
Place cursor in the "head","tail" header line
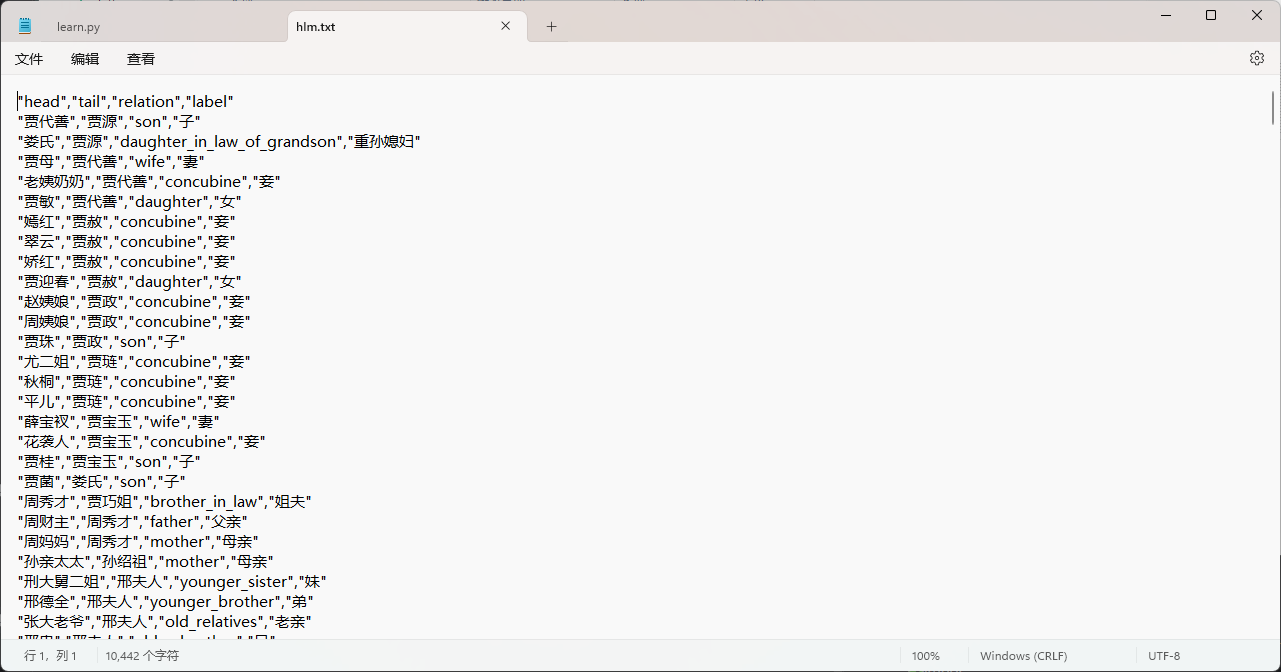click(126, 102)
